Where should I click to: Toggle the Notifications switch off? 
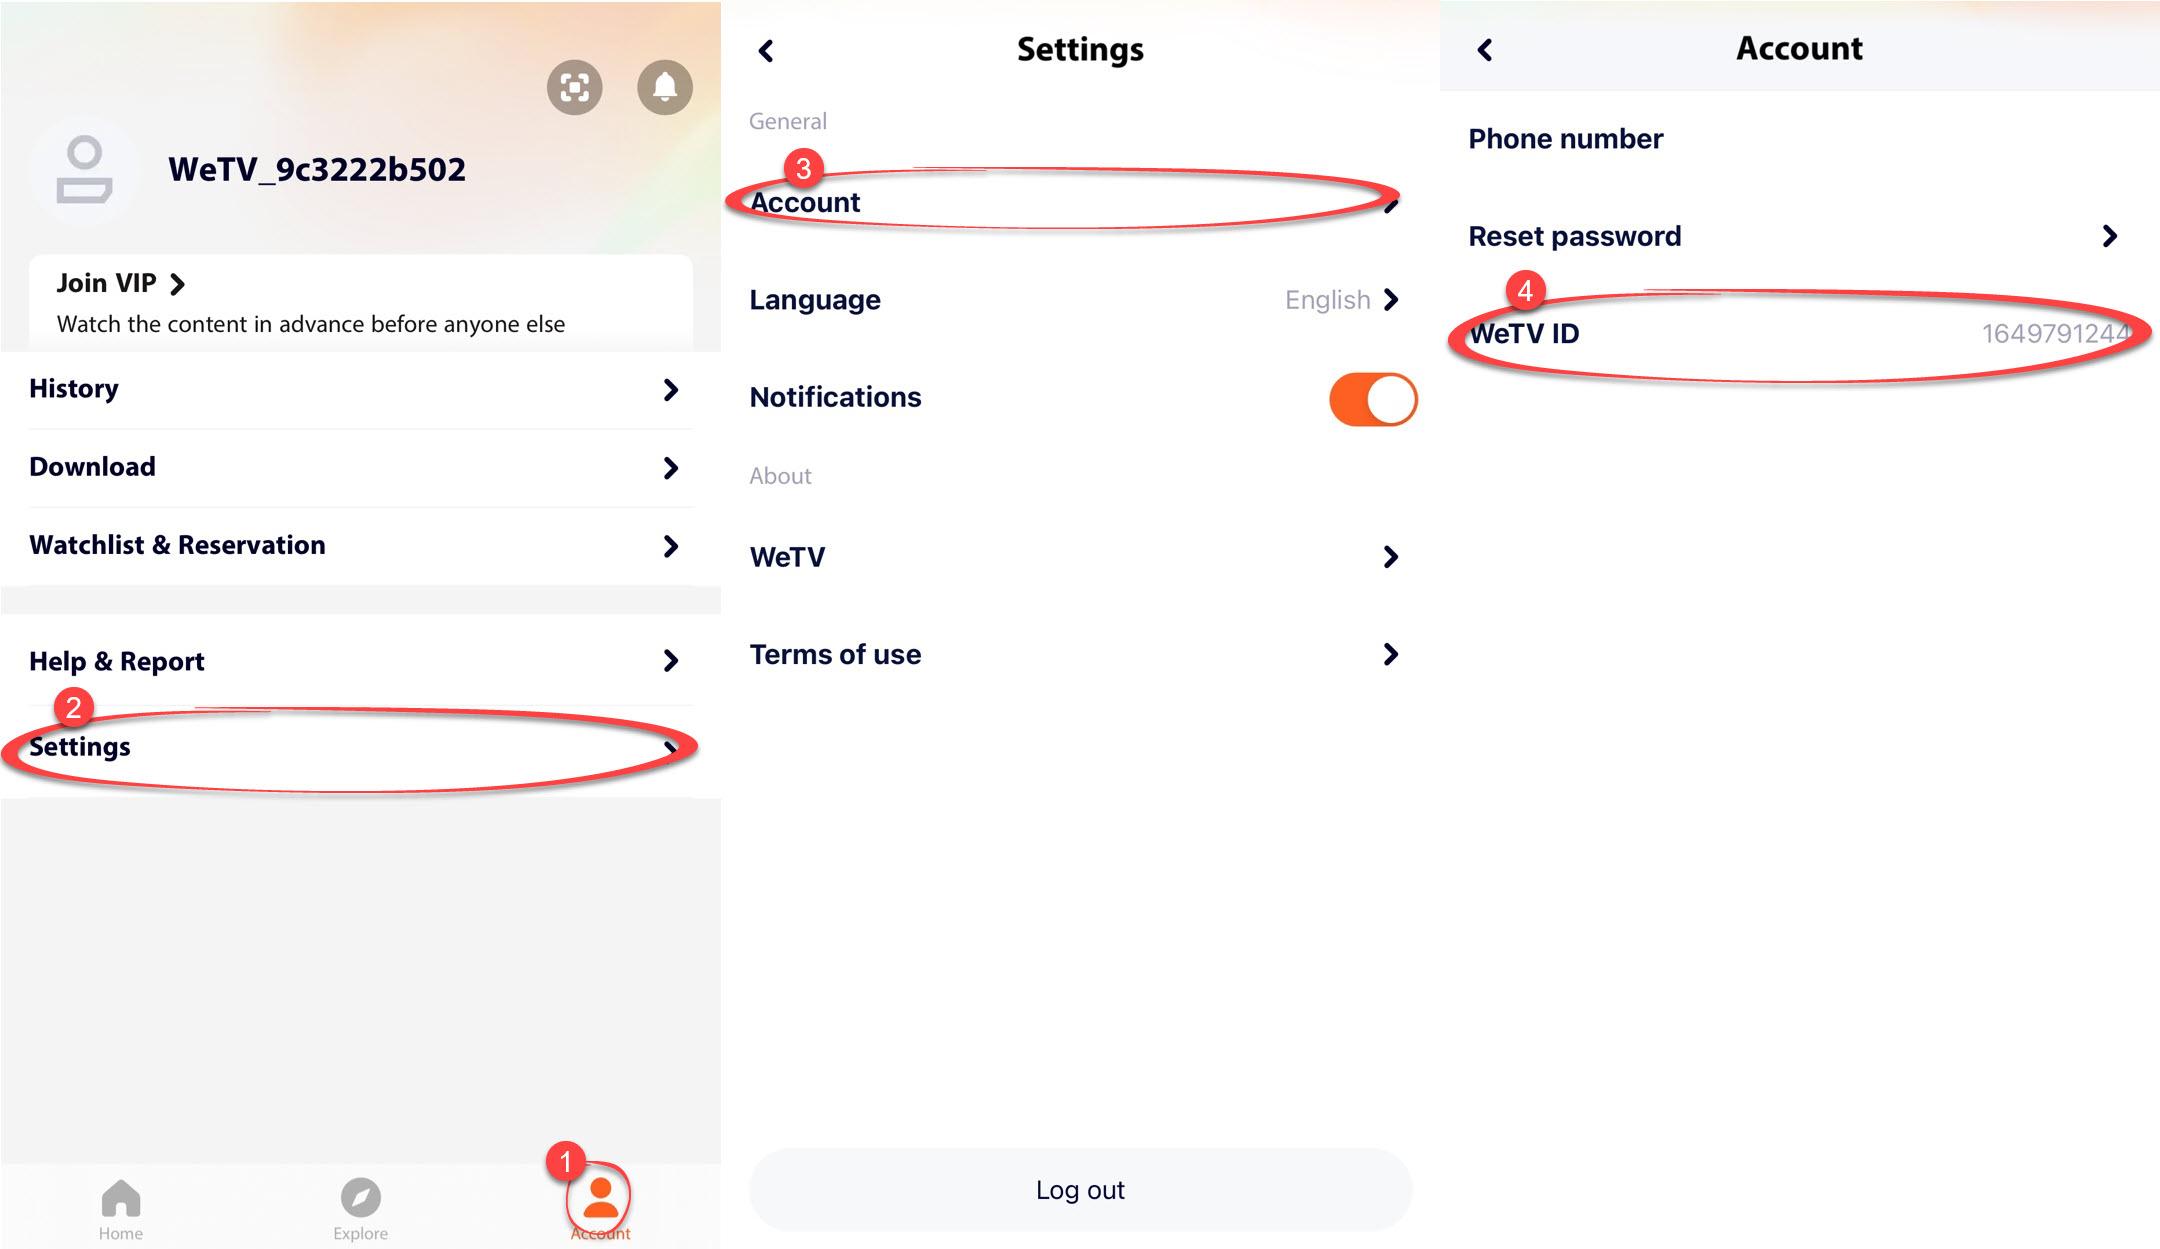tap(1372, 399)
